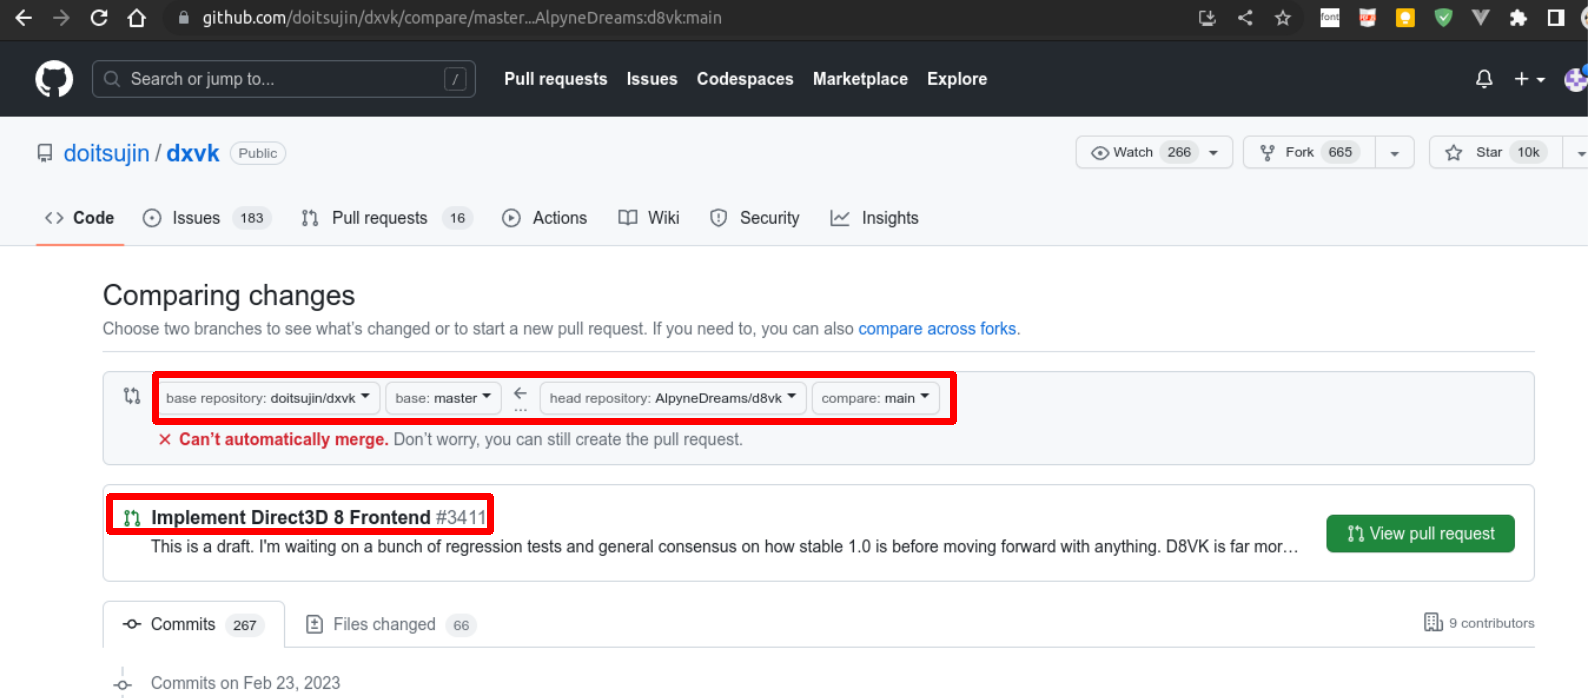Open the dxvk repository link
The image size is (1593, 698).
tap(193, 153)
